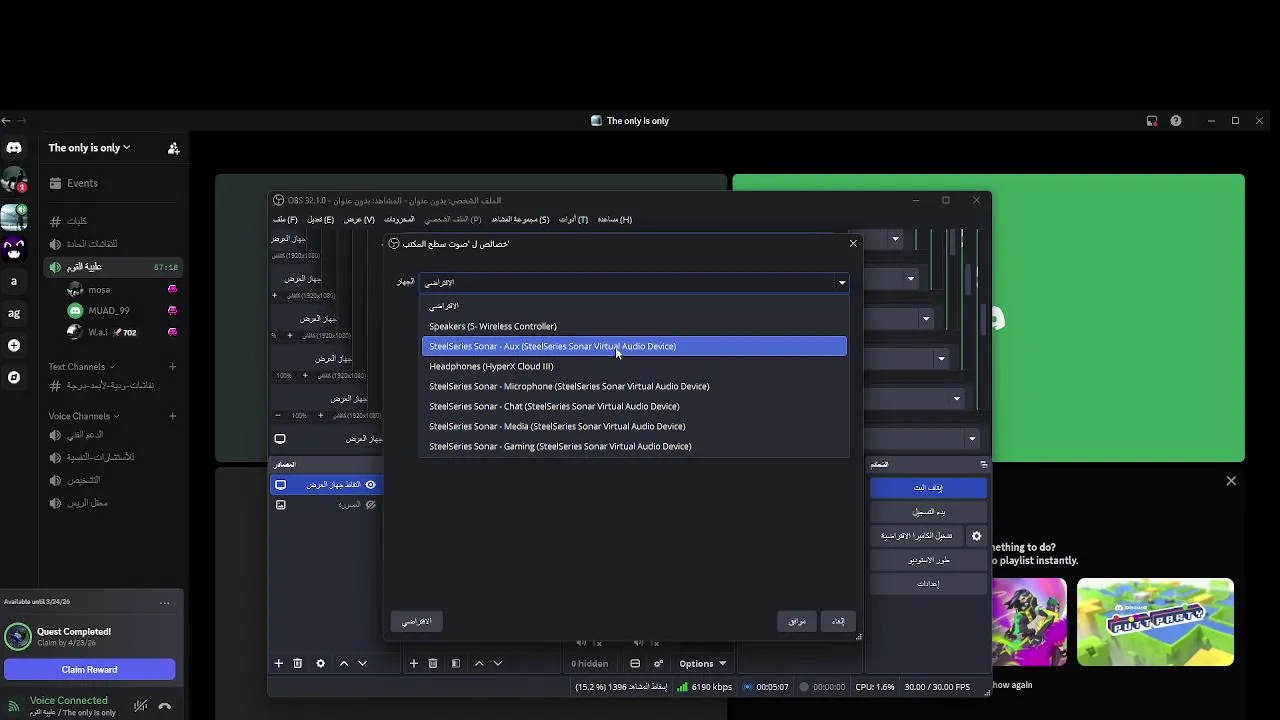Move scene down with arrow icon

pyautogui.click(x=362, y=663)
